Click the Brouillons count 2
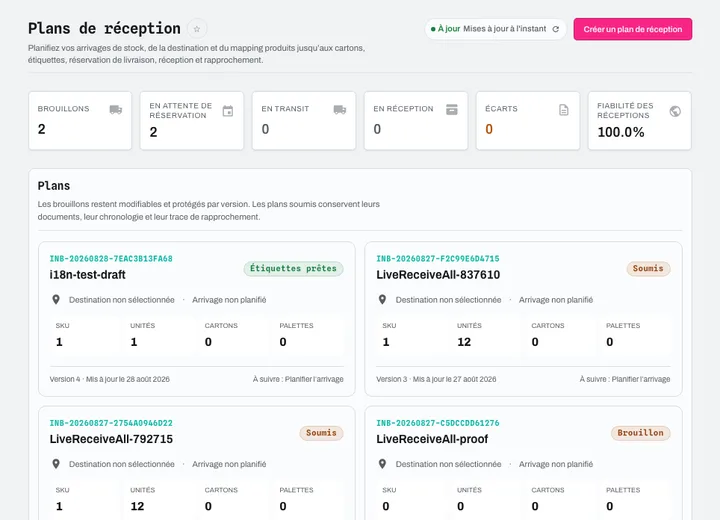Image resolution: width=720 pixels, height=520 pixels. tap(42, 129)
